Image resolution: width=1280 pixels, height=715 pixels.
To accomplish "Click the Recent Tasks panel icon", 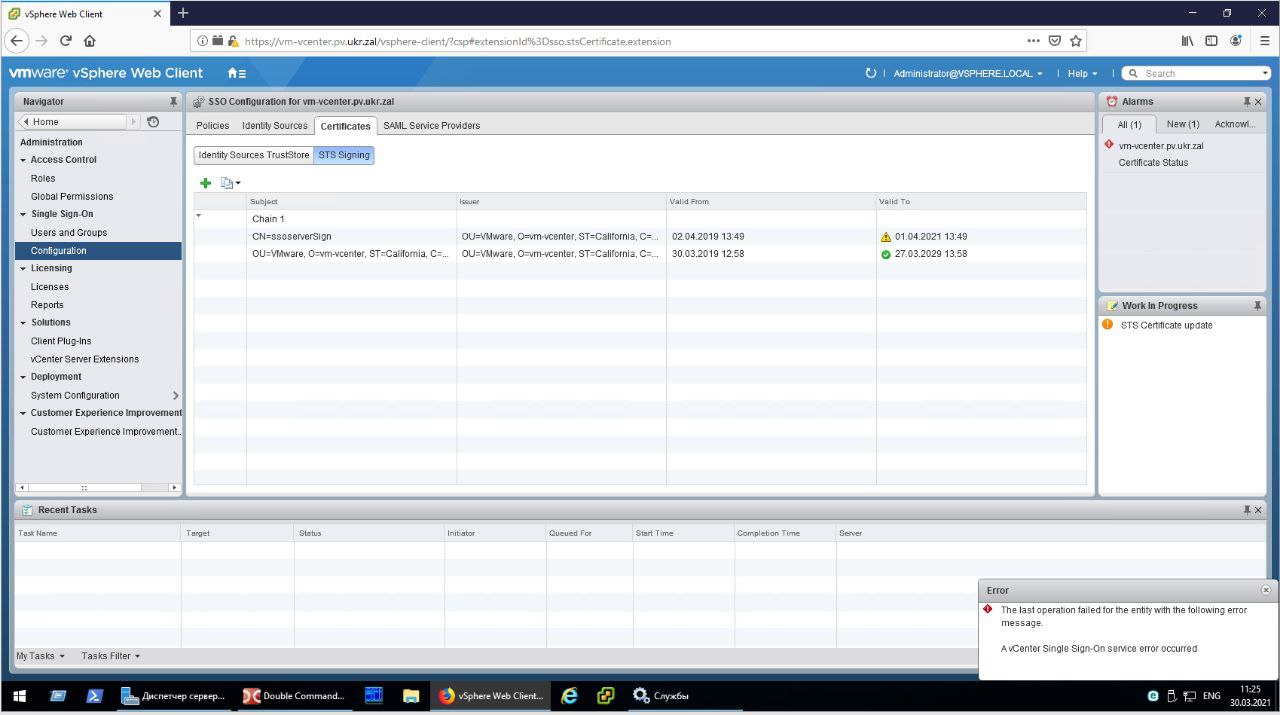I will coord(28,510).
